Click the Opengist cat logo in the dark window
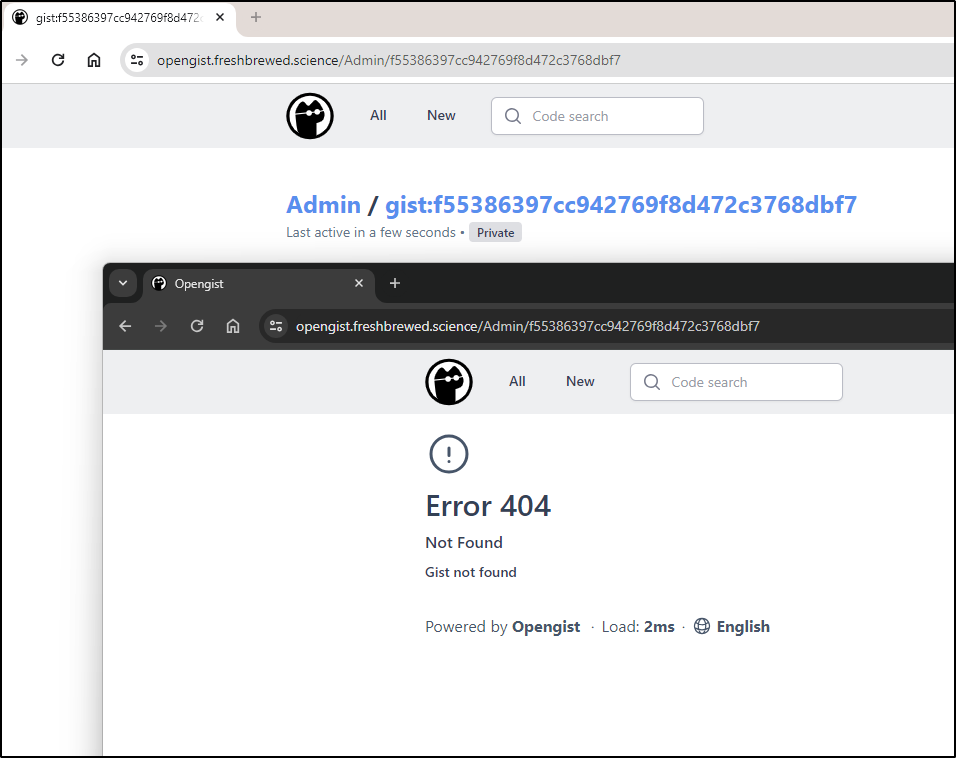 [x=449, y=382]
